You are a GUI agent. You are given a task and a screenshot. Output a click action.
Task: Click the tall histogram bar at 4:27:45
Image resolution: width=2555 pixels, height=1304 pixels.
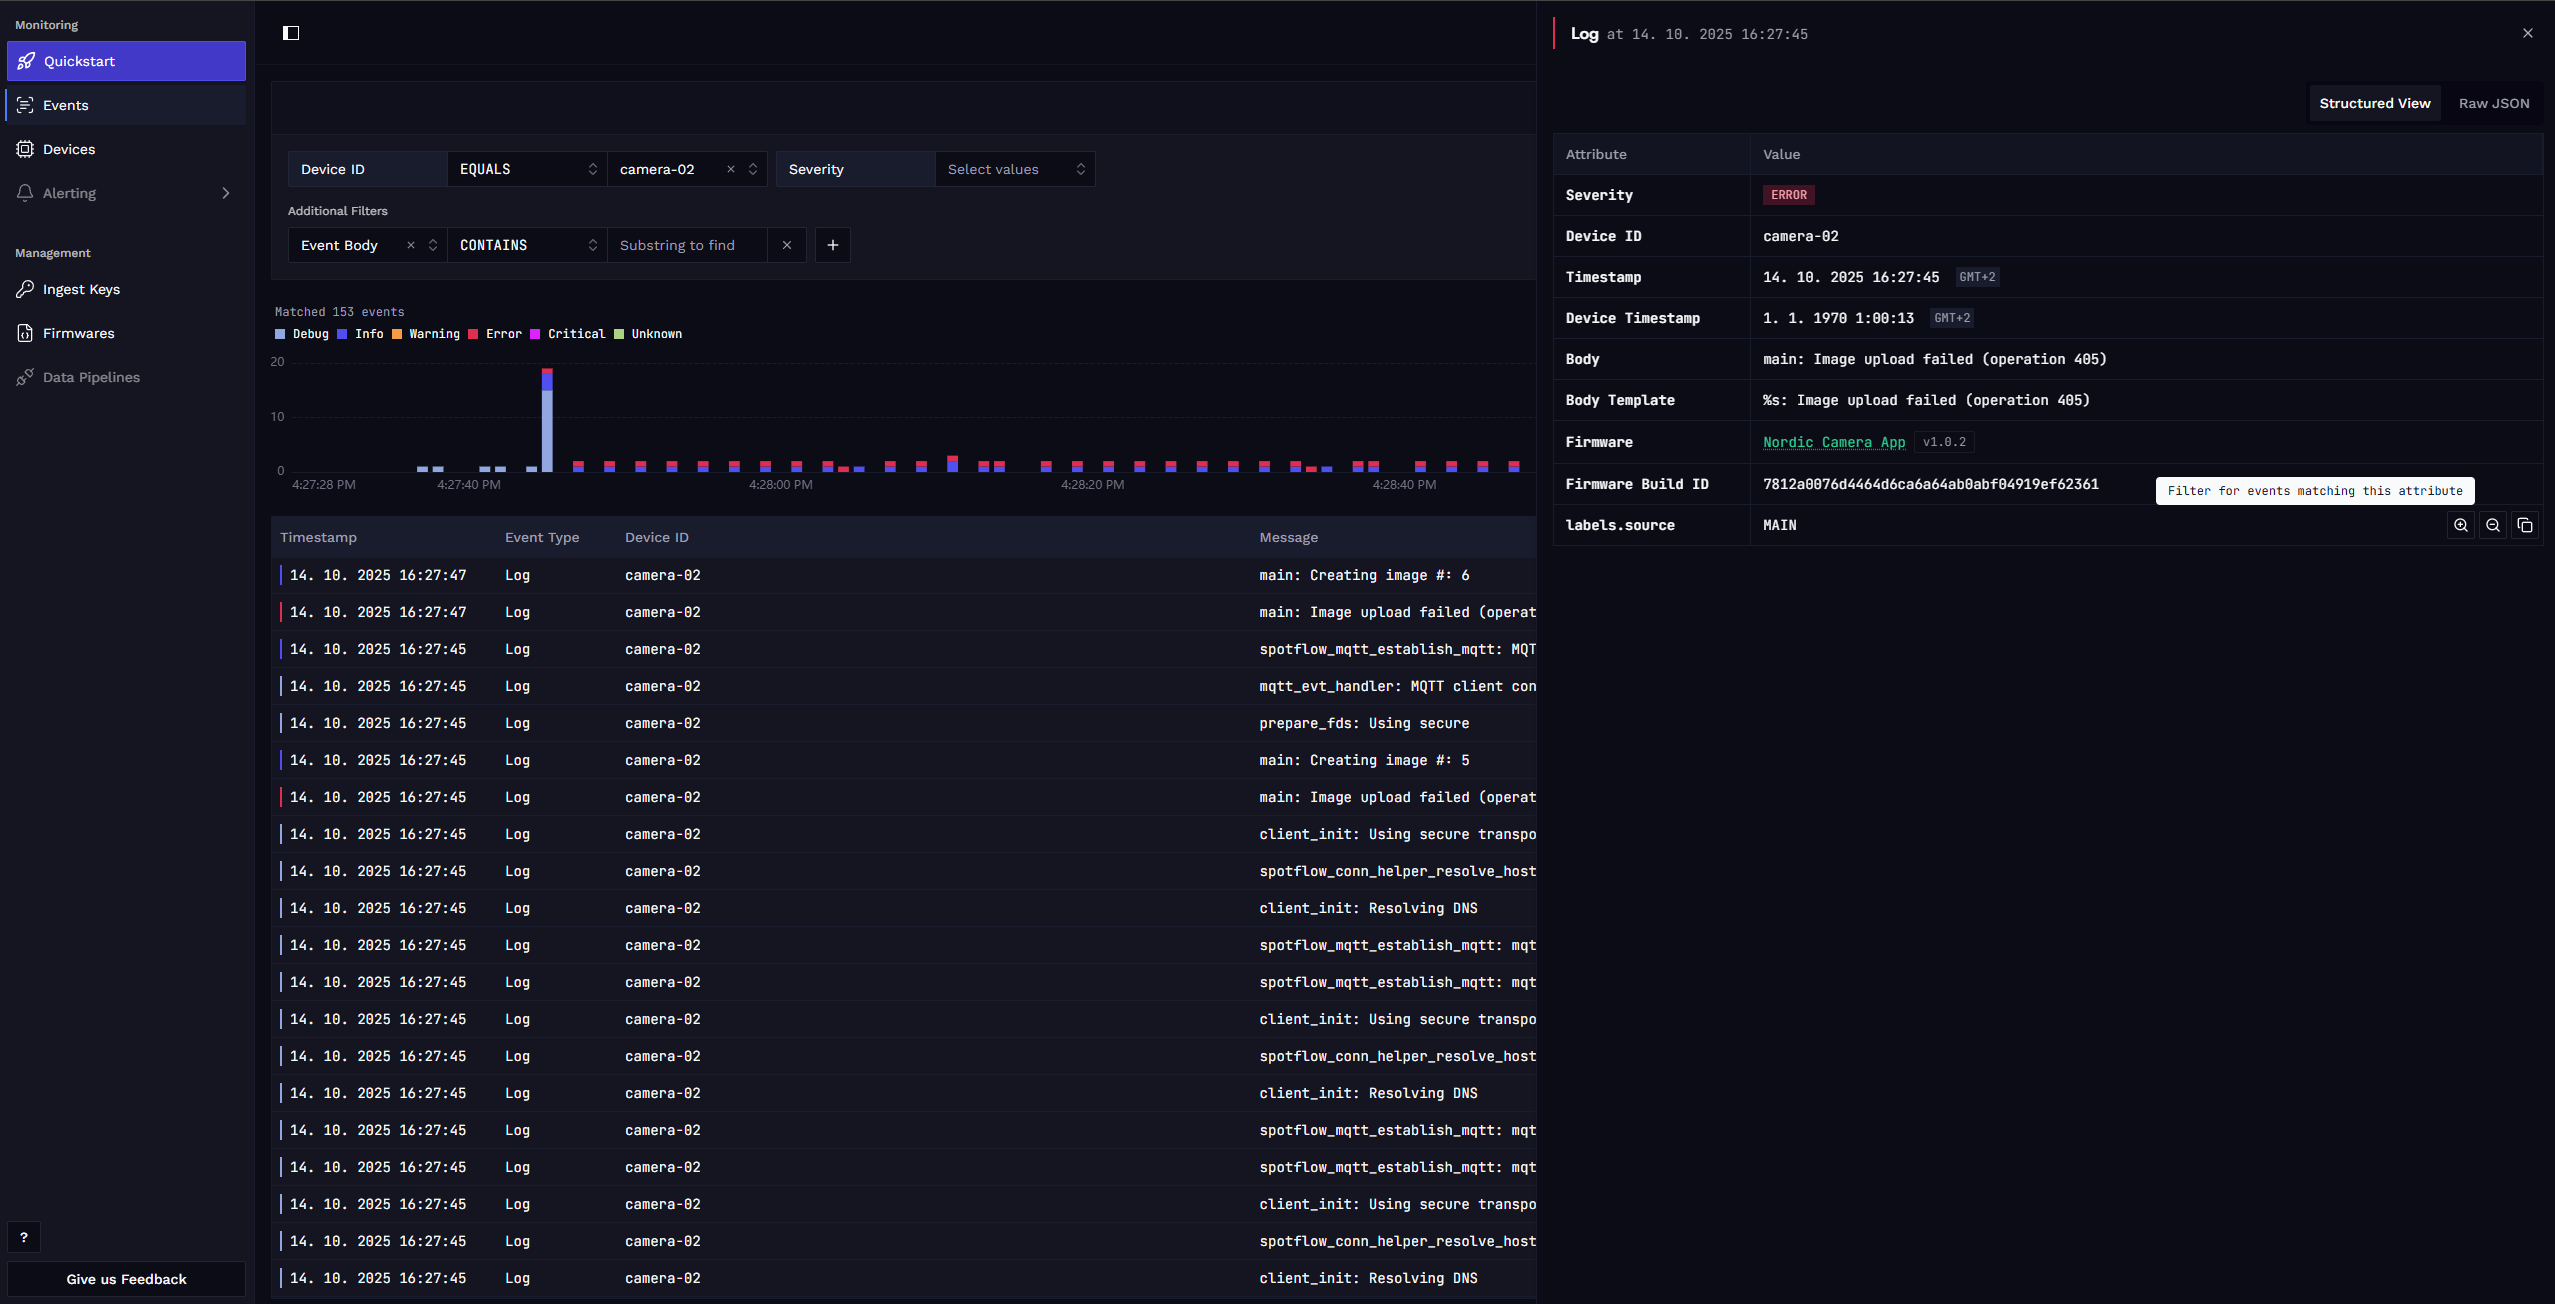[547, 420]
